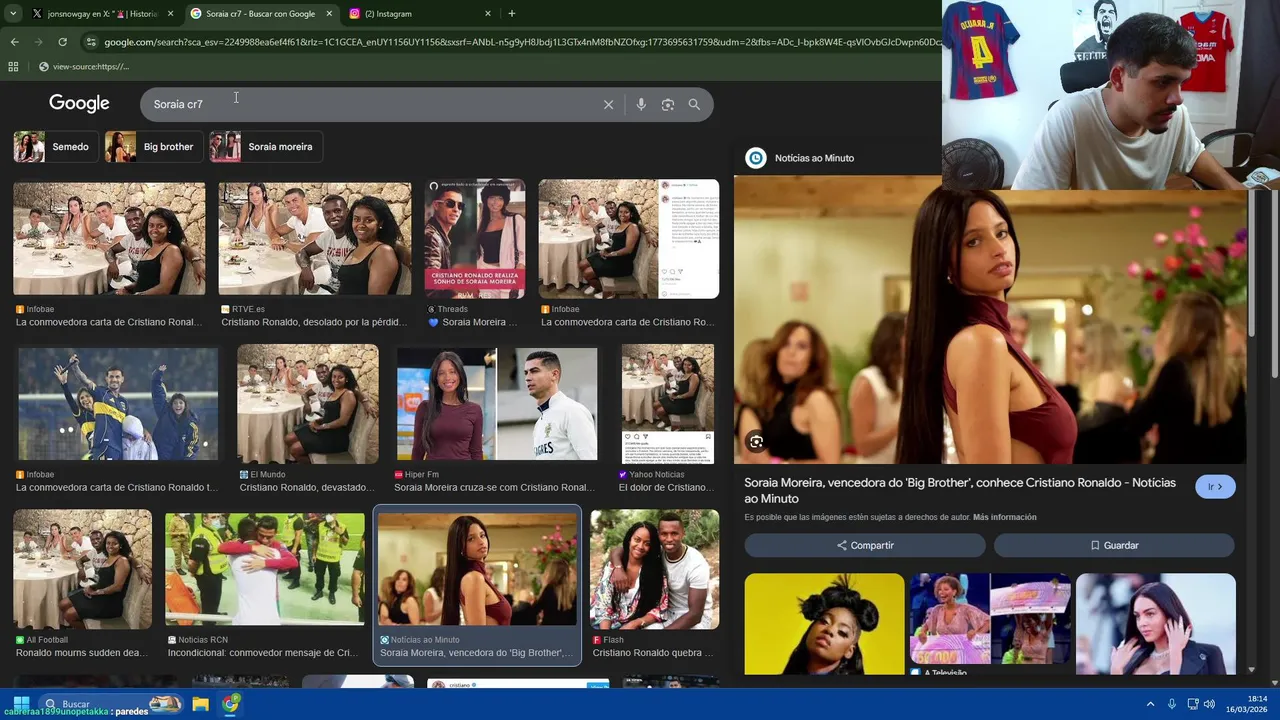
Task: Switch to the Soraia cr7 Google tab
Action: [260, 14]
